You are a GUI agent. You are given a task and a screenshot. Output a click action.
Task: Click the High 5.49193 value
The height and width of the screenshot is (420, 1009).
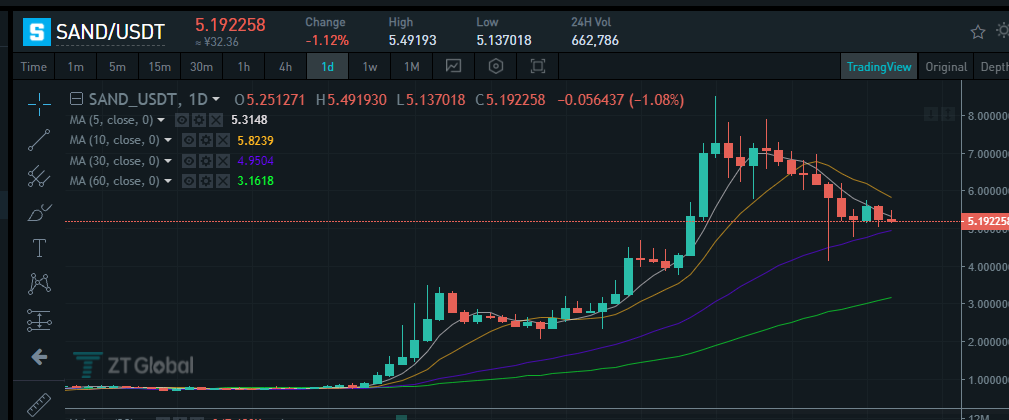412,41
